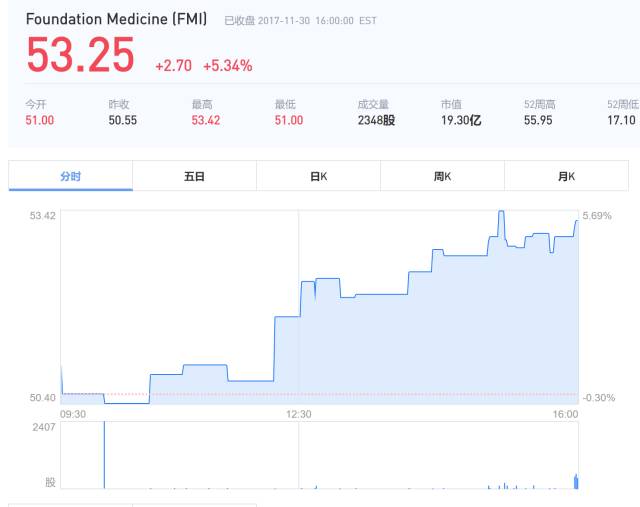
Task: Click the 昨收 value 50.55
Action: click(x=123, y=120)
